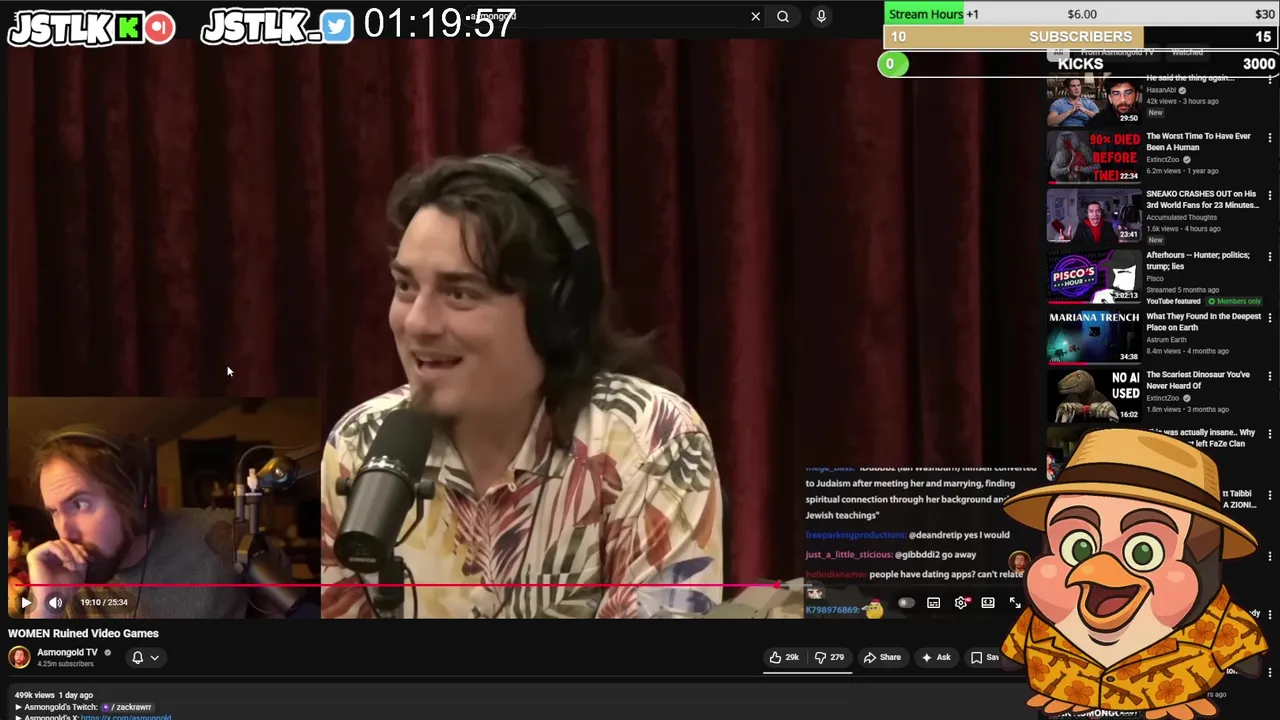
Task: Click the '19:10 / 25:34' time display
Action: point(104,602)
